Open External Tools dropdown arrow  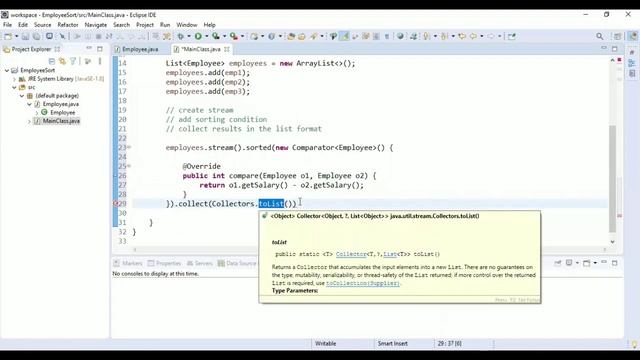tap(242, 36)
